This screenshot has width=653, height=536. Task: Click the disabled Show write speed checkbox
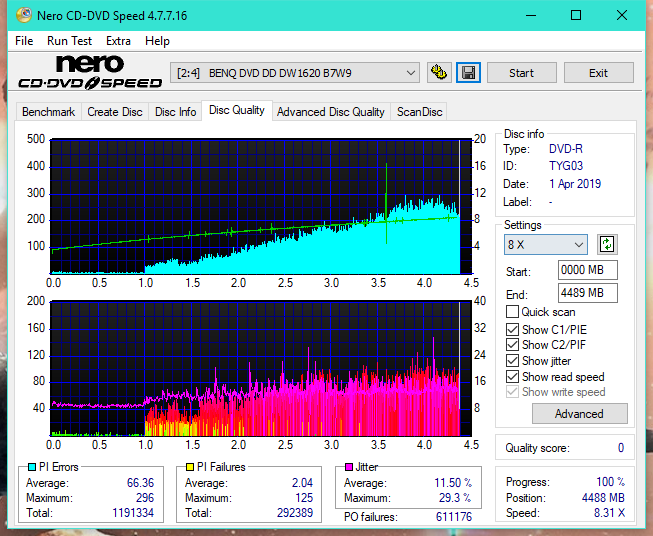[x=512, y=392]
